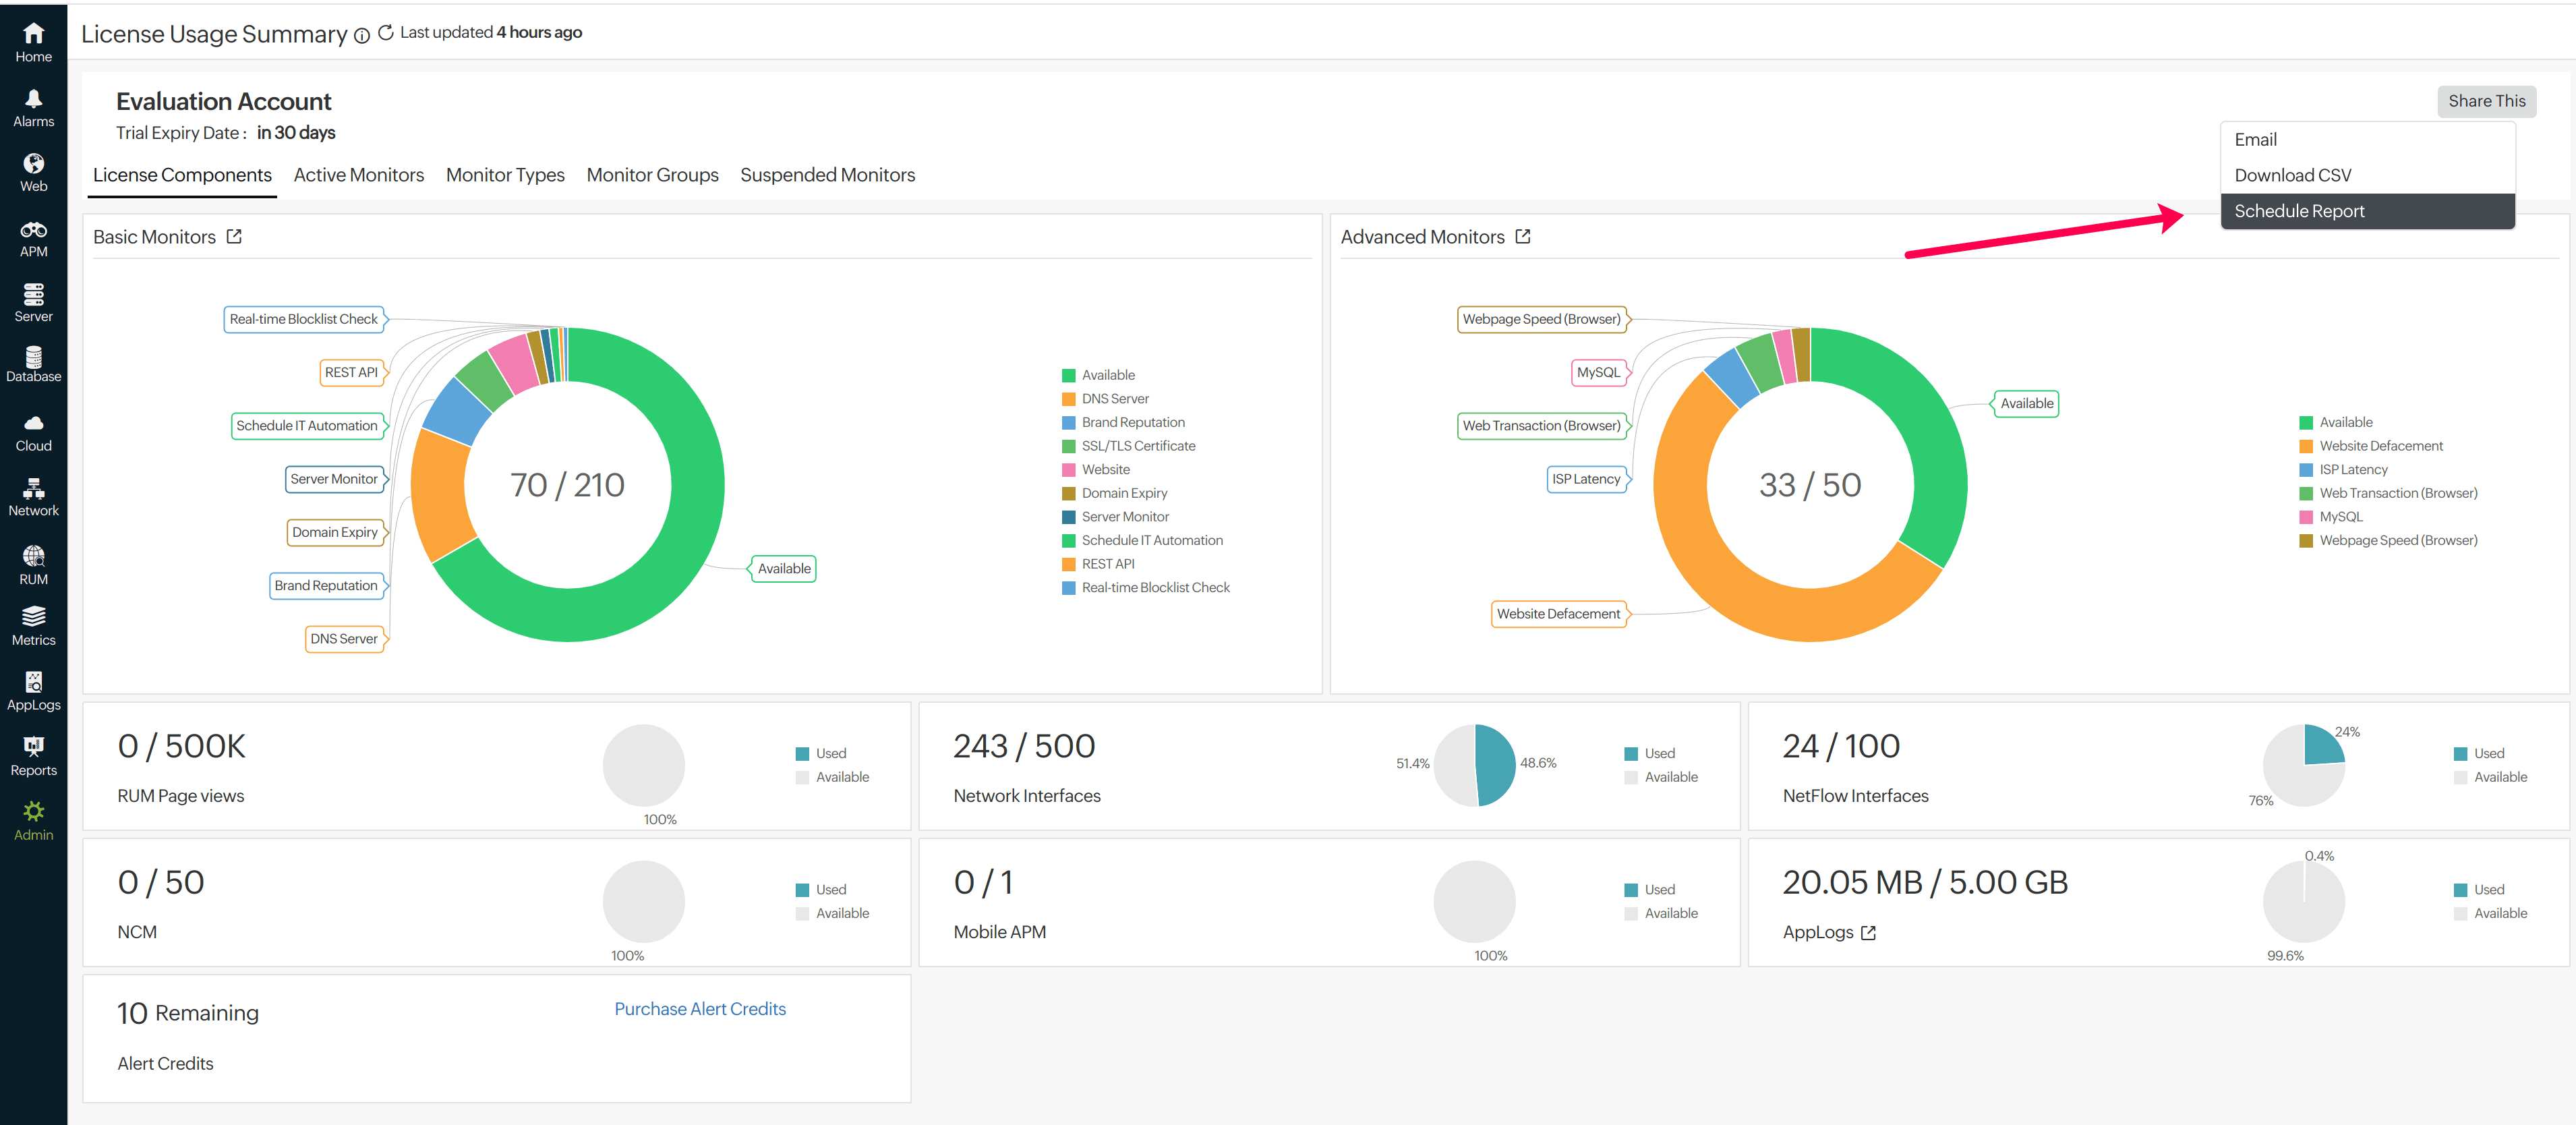Toggle Website Defacement legend in Advanced Monitors
This screenshot has height=1125, width=2576.
[2380, 446]
